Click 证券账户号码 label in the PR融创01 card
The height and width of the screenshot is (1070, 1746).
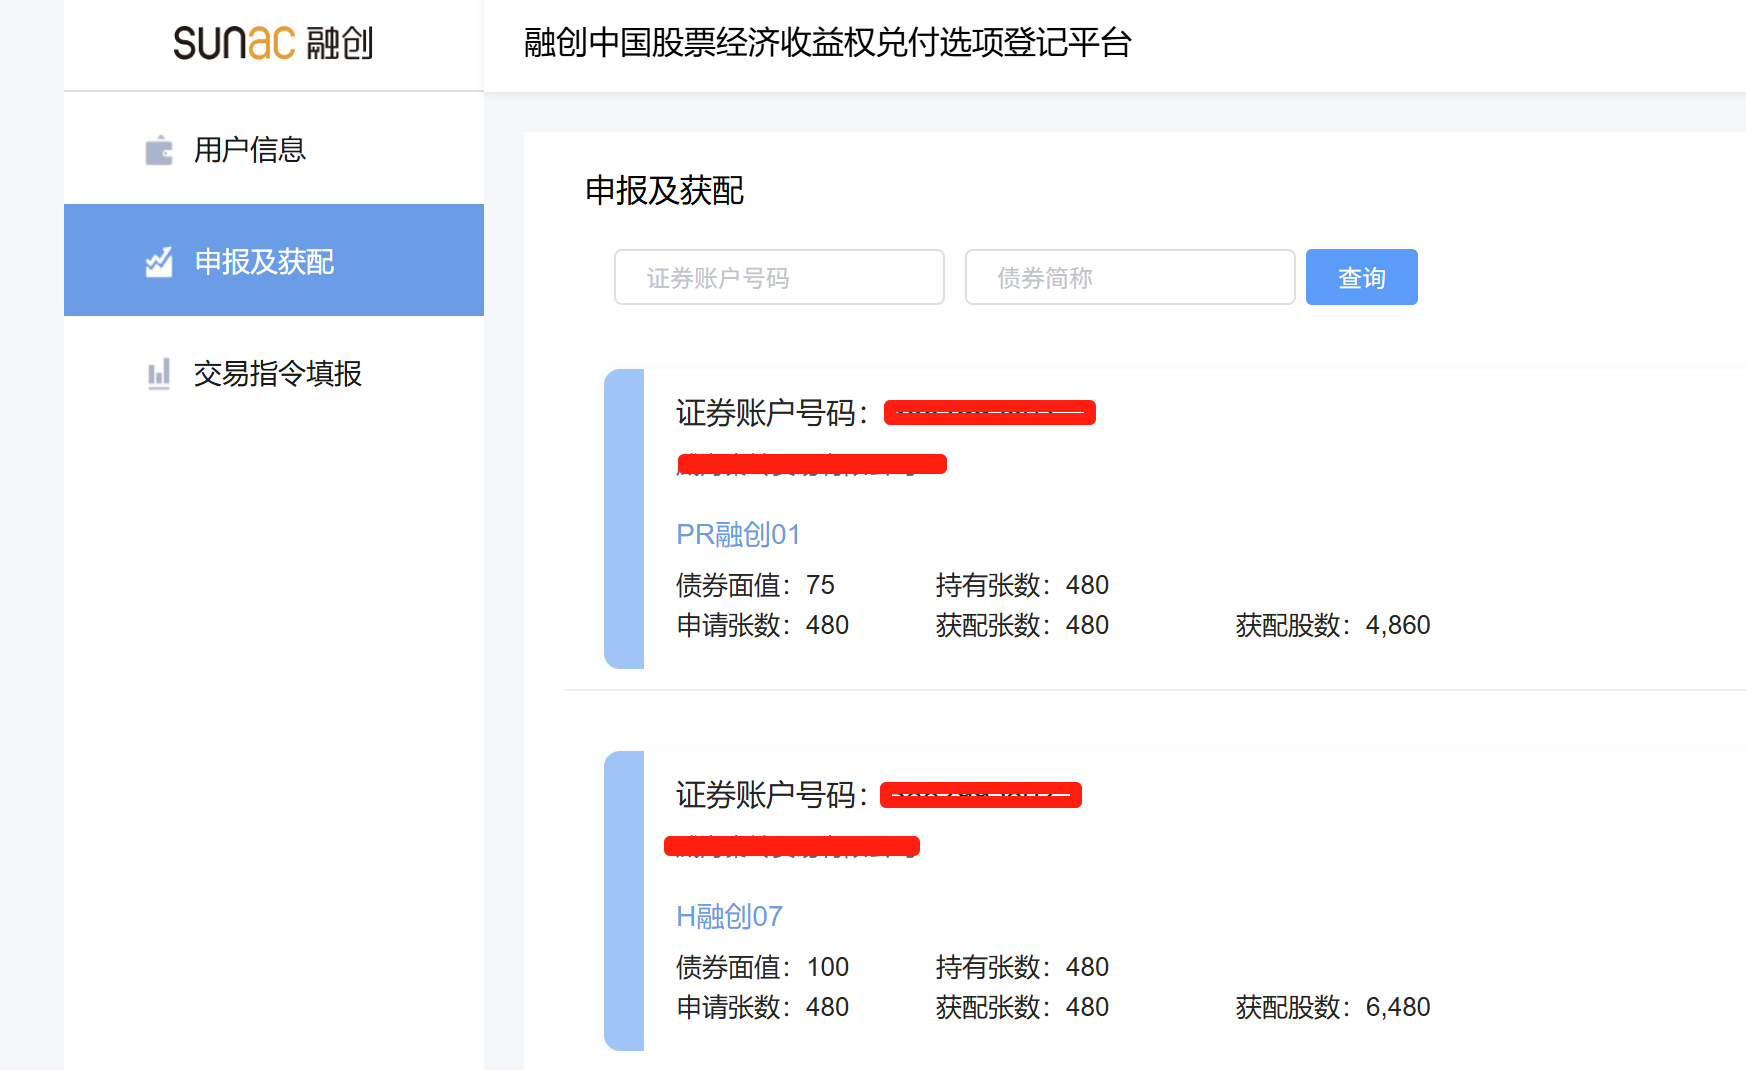[x=772, y=413]
